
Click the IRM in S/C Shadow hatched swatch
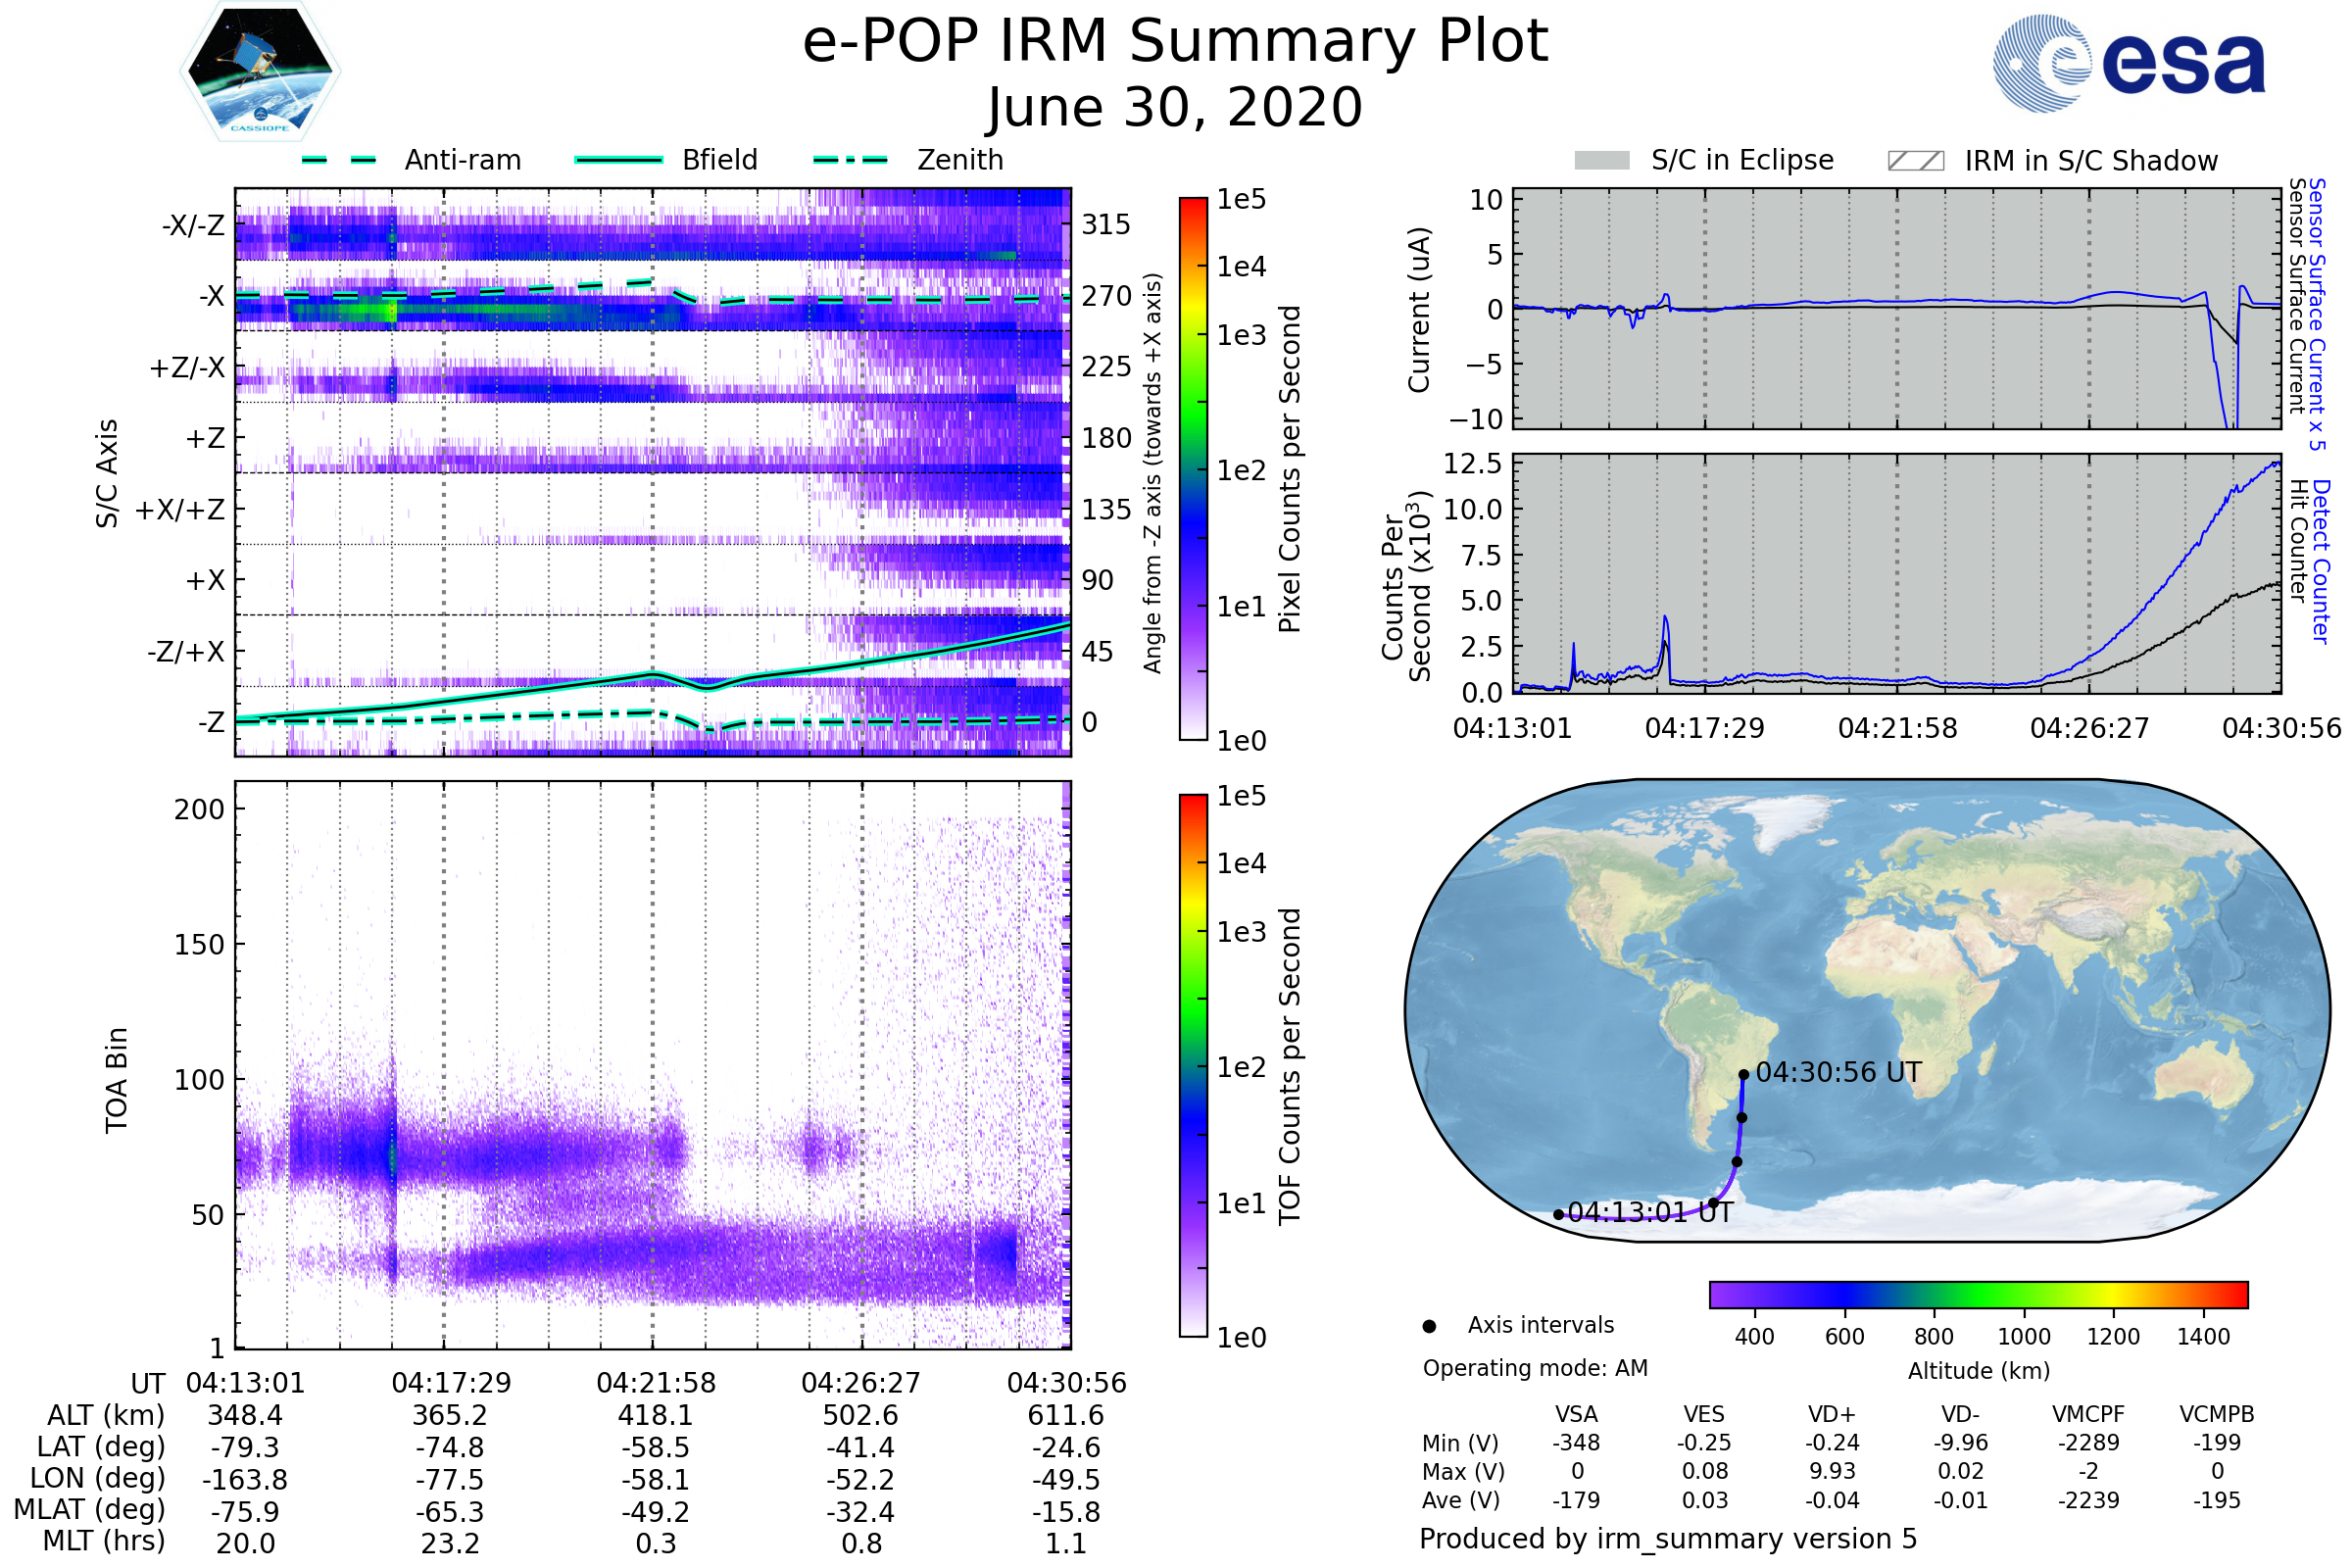pyautogui.click(x=1916, y=161)
